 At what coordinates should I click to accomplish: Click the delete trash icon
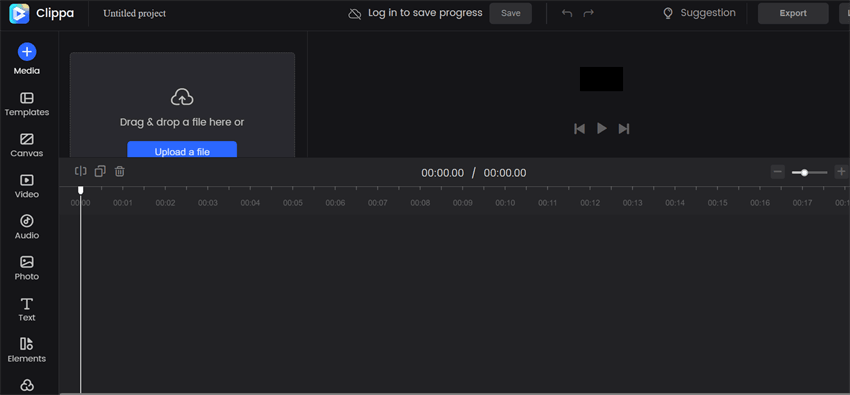[x=120, y=171]
